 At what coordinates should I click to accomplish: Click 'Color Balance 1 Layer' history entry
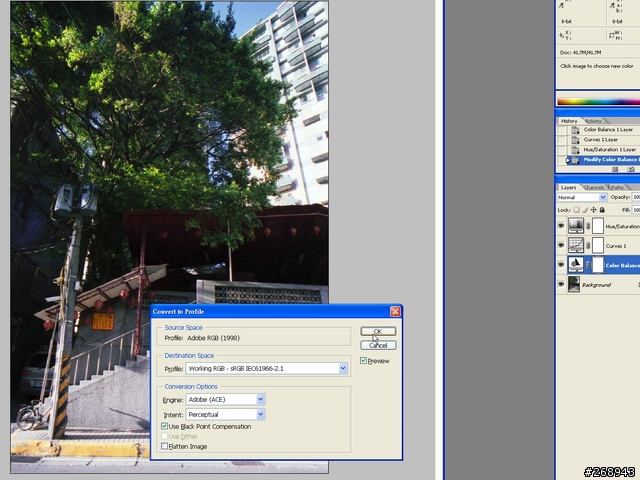pyautogui.click(x=608, y=129)
